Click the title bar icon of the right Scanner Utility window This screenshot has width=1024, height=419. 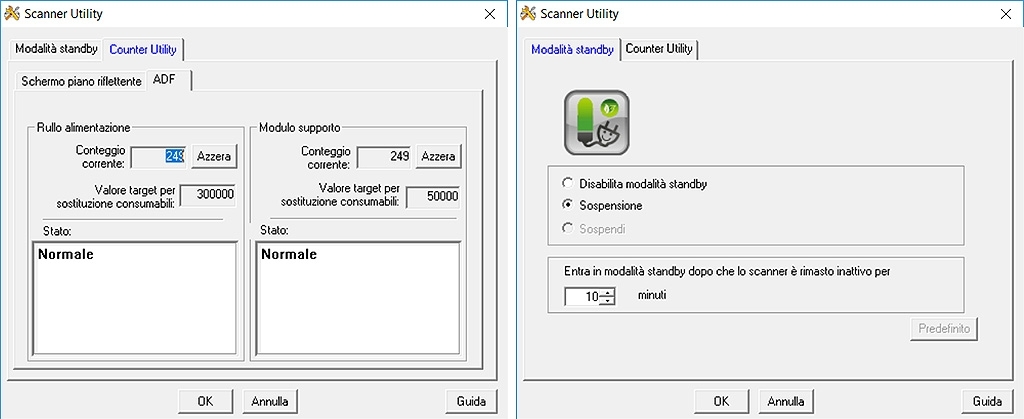tap(528, 14)
